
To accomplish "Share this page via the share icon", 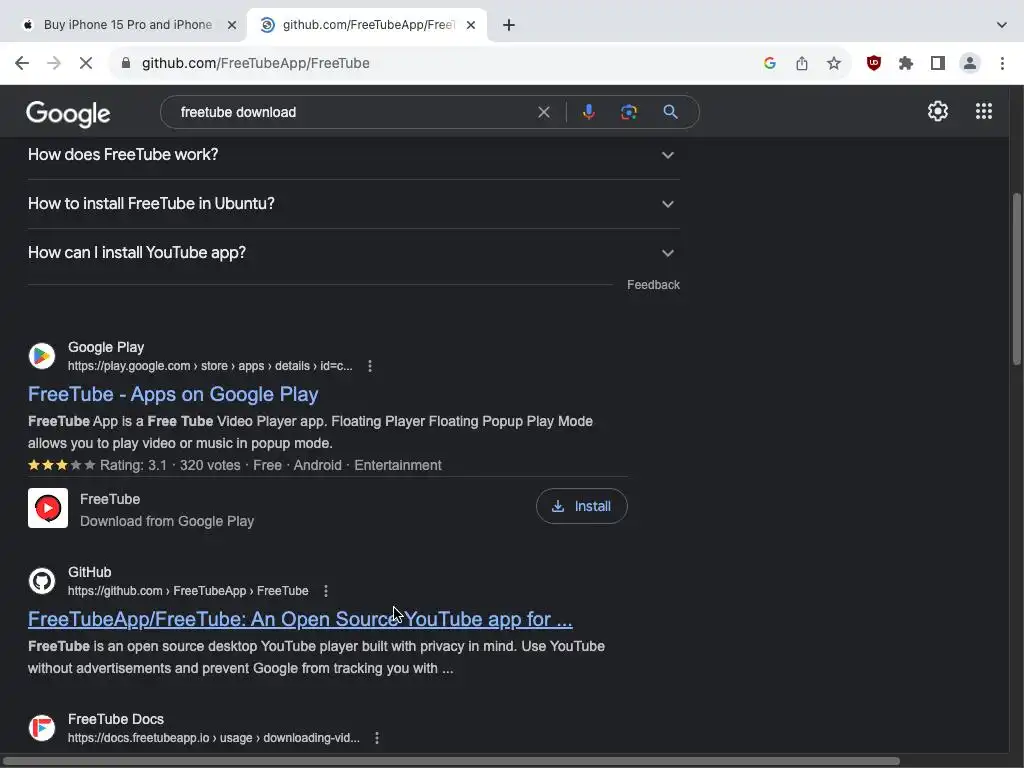I will [x=802, y=63].
